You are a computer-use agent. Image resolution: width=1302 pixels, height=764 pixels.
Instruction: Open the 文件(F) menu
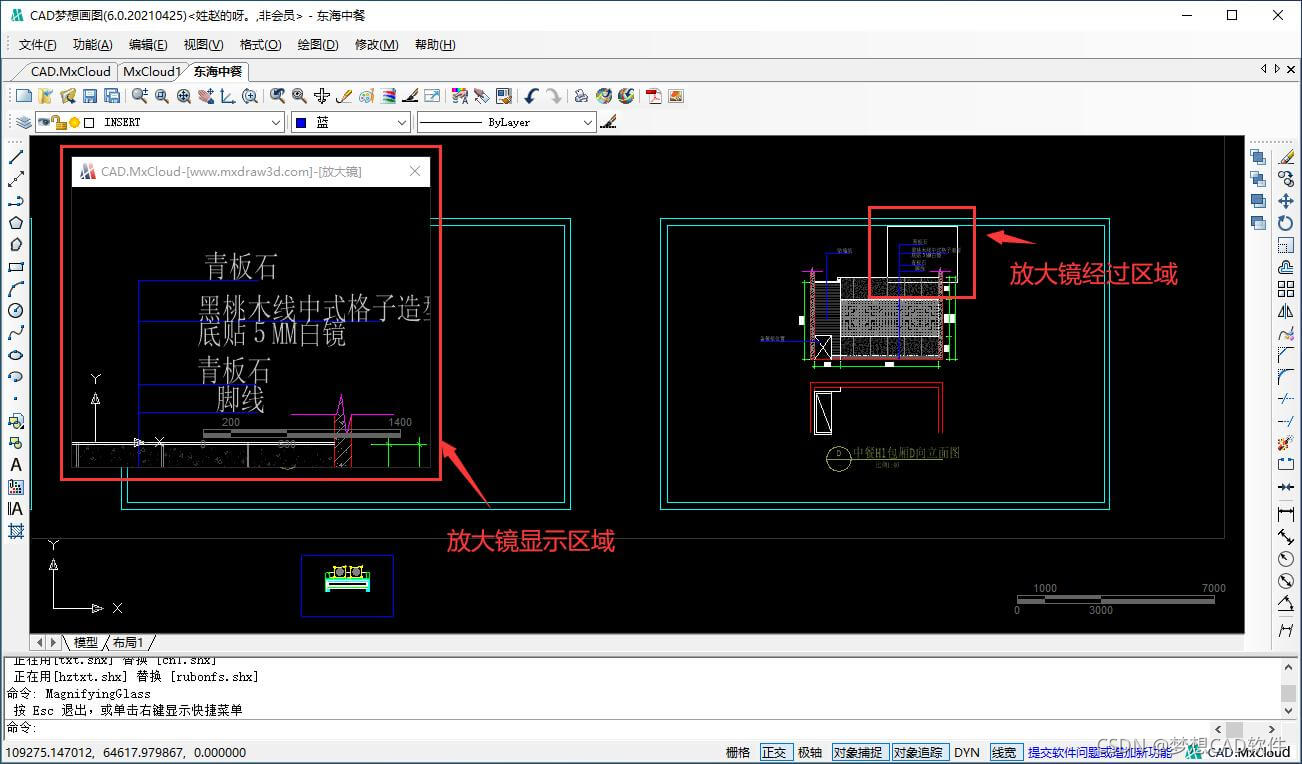37,45
